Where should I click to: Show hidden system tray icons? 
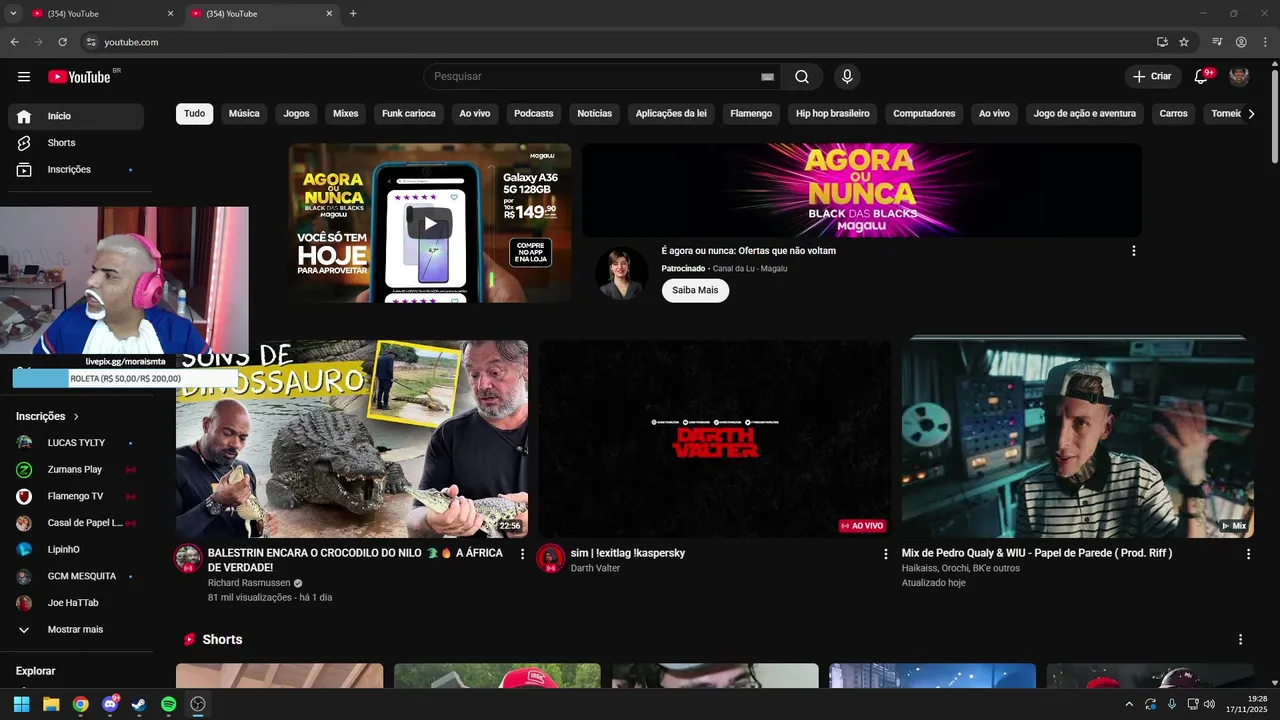coord(1129,704)
